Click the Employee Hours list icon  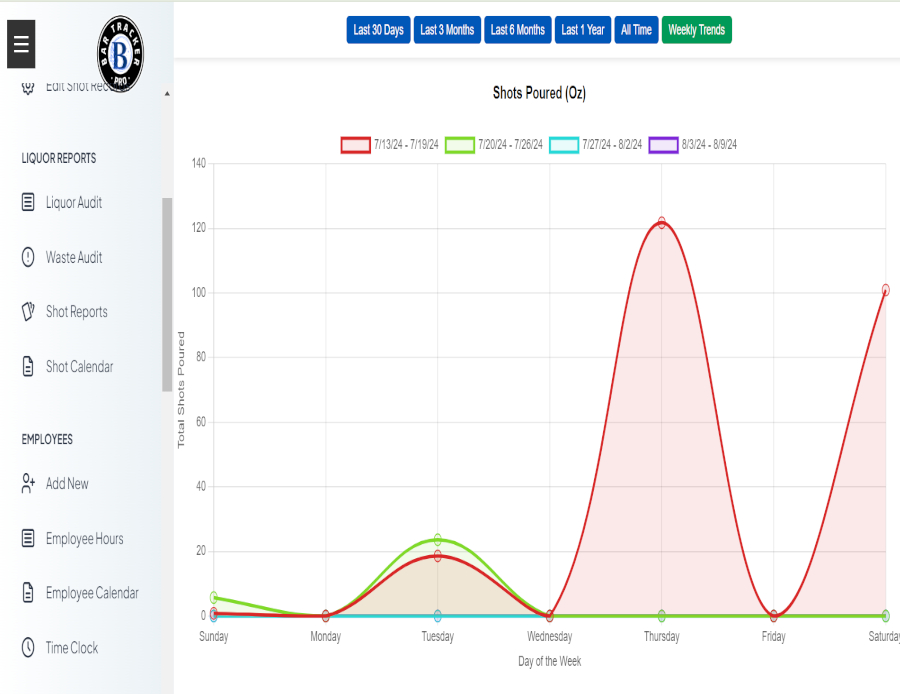point(28,539)
